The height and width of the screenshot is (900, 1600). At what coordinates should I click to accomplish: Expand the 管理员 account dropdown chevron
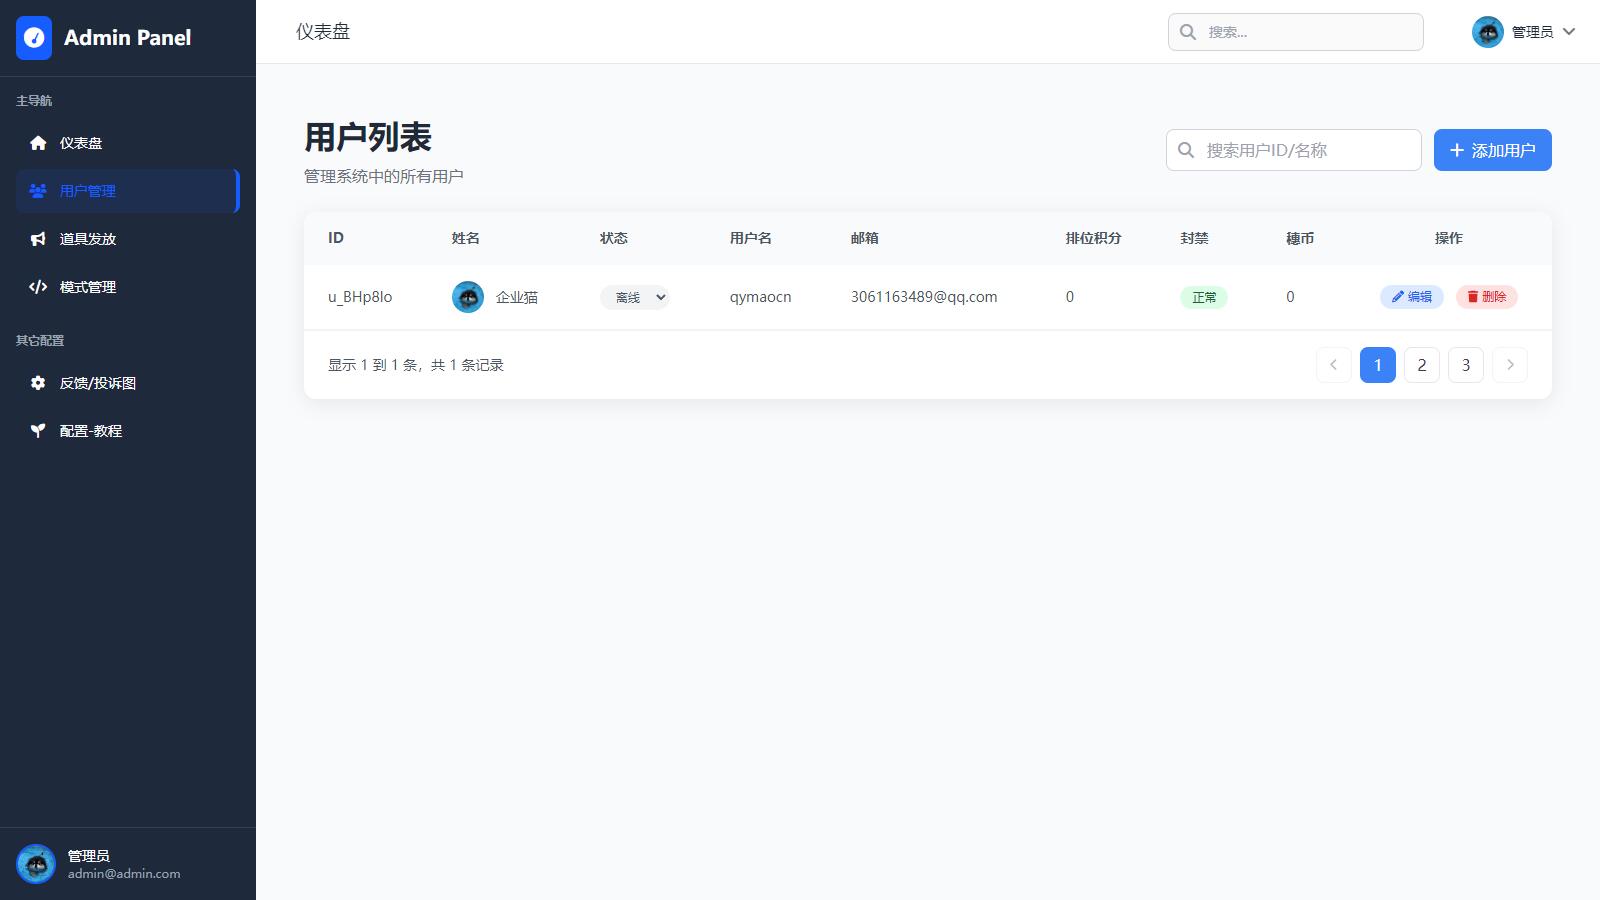[1569, 32]
